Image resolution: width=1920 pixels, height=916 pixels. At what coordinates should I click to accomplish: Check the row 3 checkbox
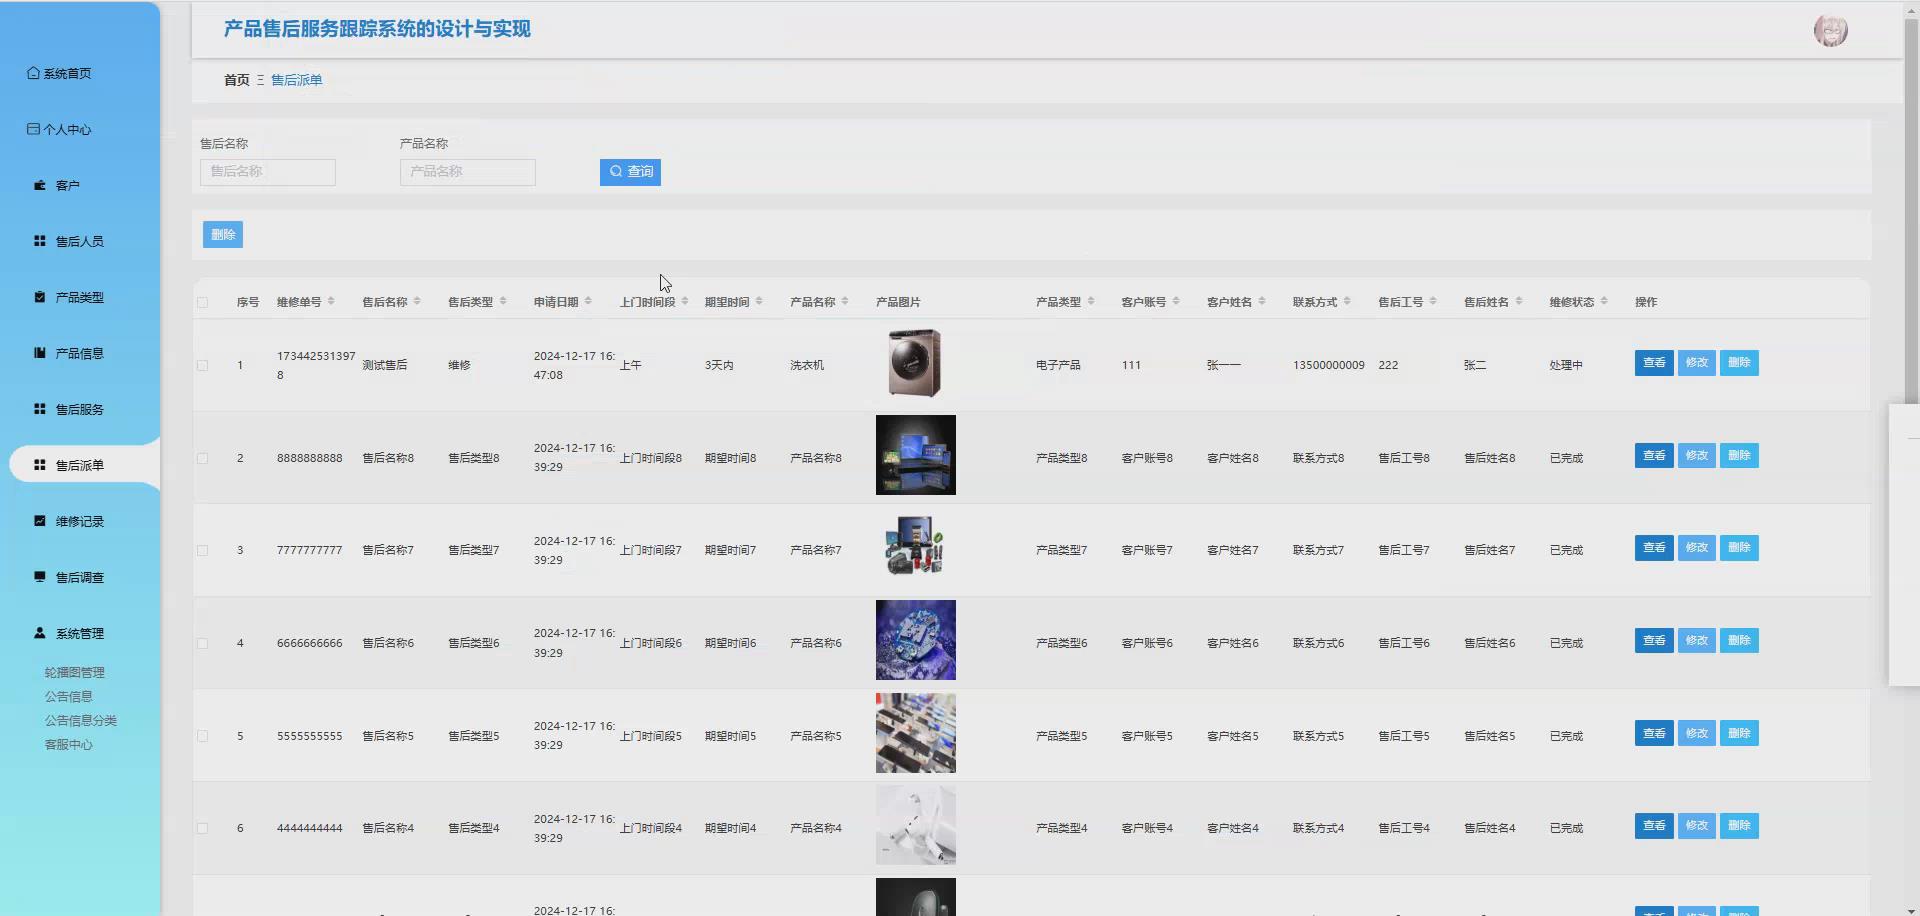[x=203, y=550]
